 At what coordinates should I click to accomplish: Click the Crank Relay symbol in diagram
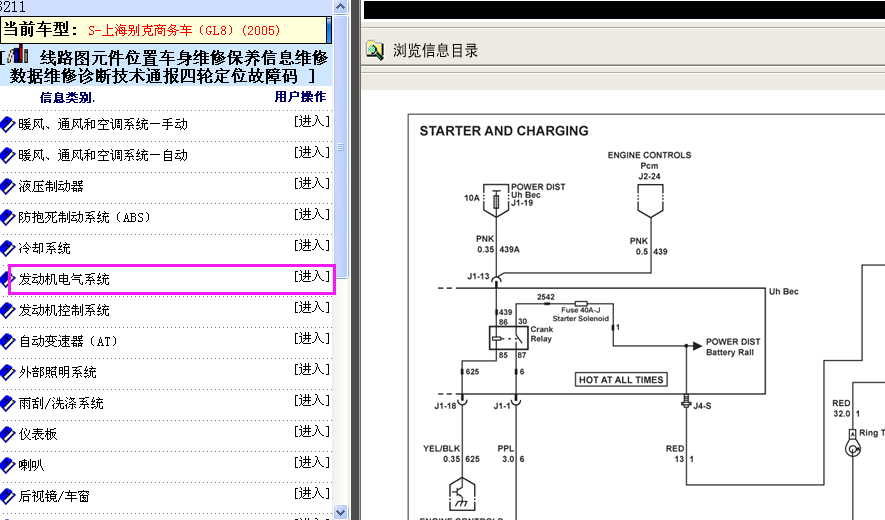(x=509, y=339)
